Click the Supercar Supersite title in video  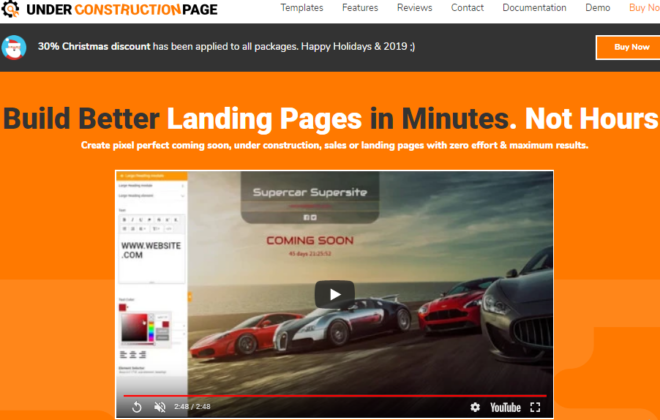(310, 192)
